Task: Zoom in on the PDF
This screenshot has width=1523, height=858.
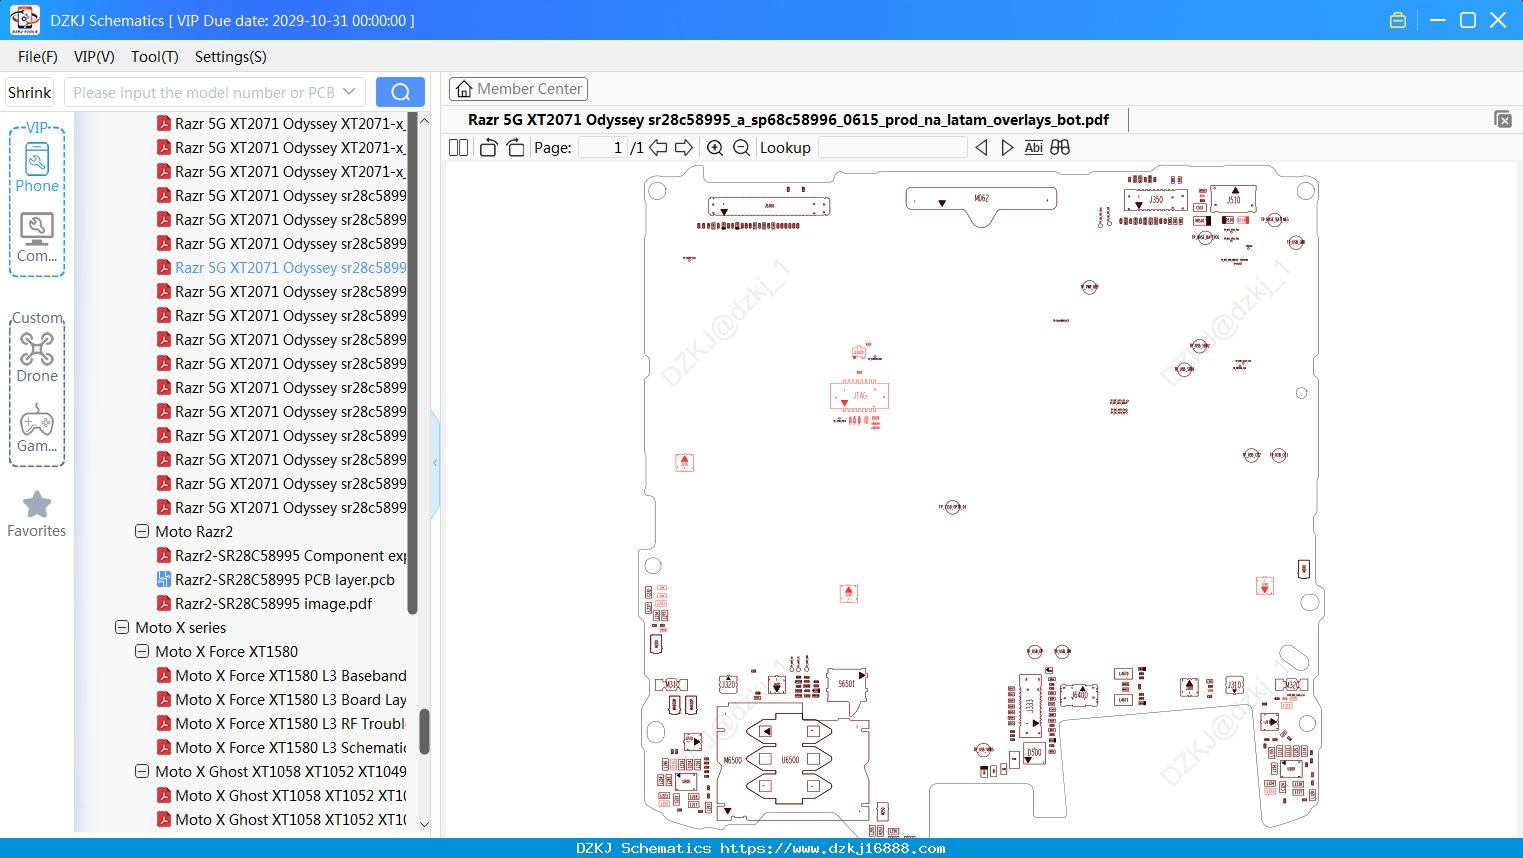Action: click(x=715, y=148)
